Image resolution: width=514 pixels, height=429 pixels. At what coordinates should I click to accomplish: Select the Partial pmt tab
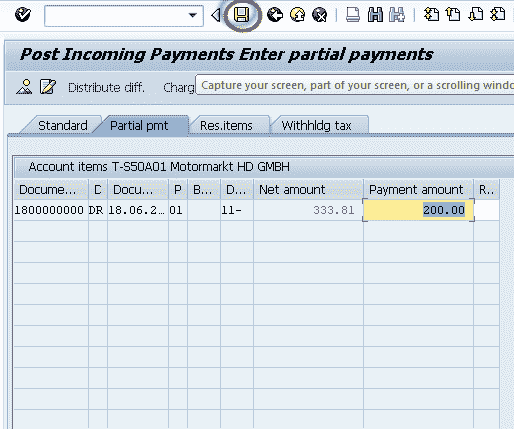(139, 126)
